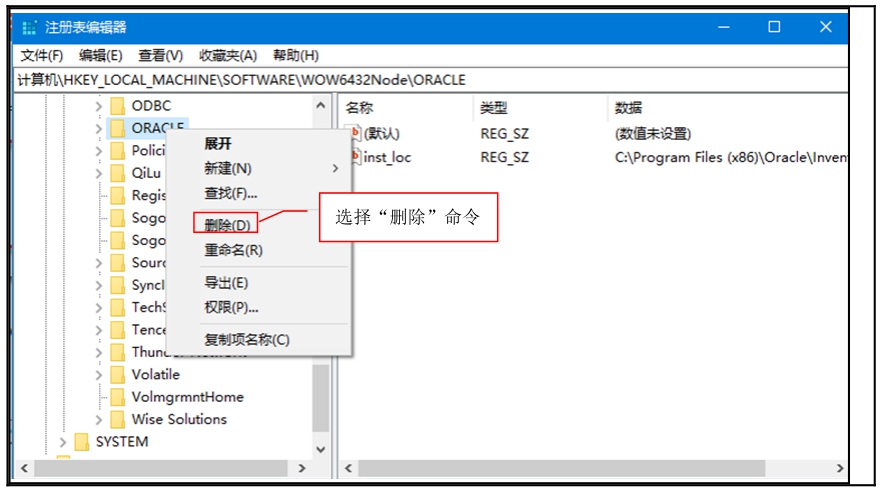Click the SYSTEM folder icon
This screenshot has height=500, width=887.
pos(81,442)
